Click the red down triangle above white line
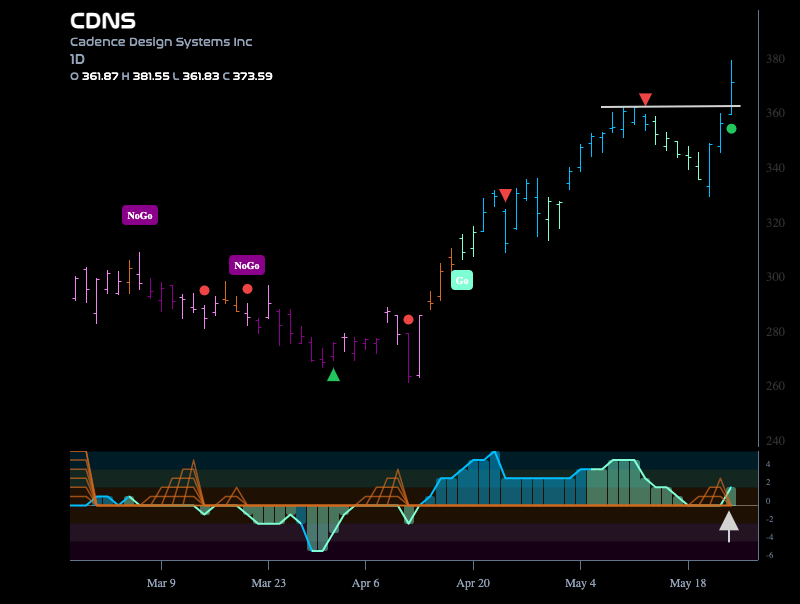The image size is (800, 604). pyautogui.click(x=645, y=99)
